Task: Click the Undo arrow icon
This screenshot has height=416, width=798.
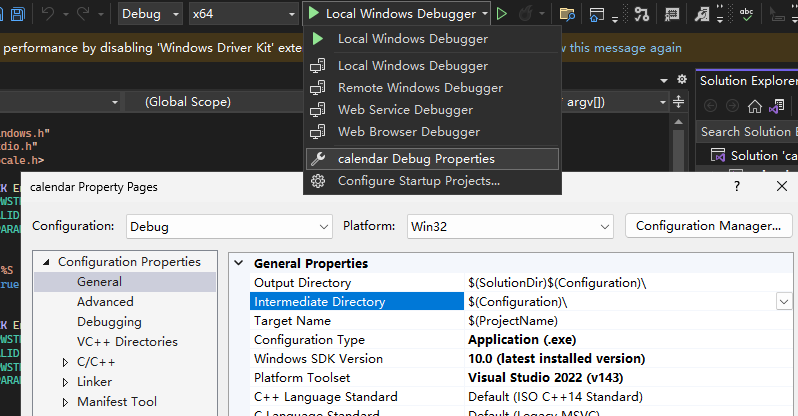Action: click(x=47, y=14)
